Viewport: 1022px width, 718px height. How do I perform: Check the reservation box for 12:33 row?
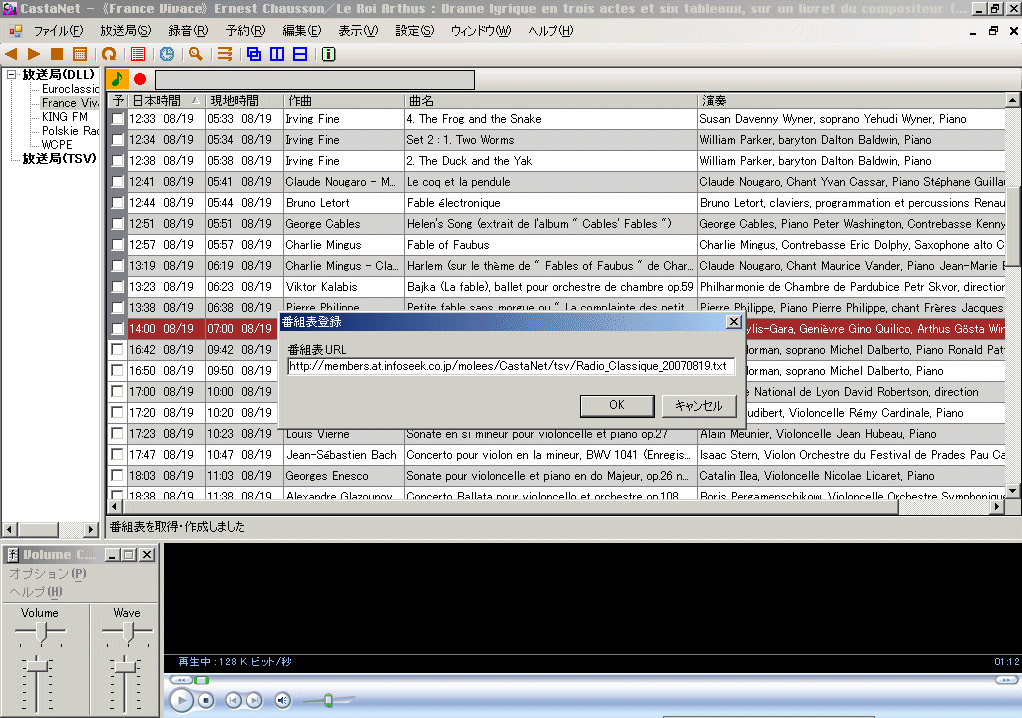tap(118, 119)
